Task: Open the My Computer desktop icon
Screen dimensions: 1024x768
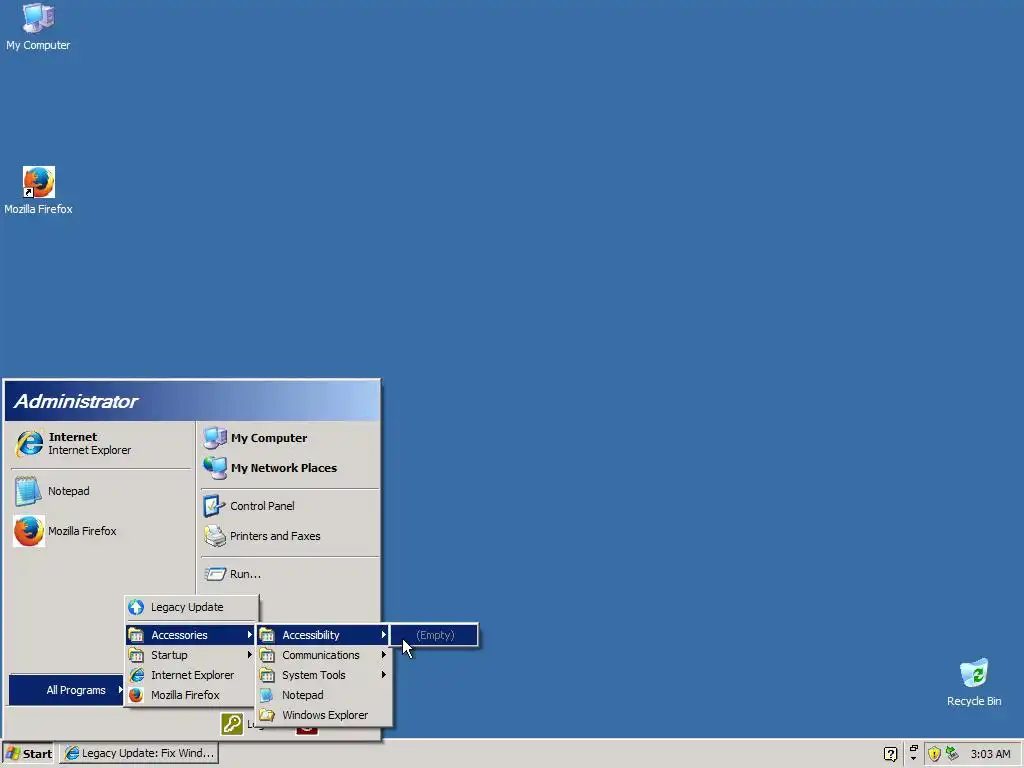Action: pyautogui.click(x=38, y=27)
